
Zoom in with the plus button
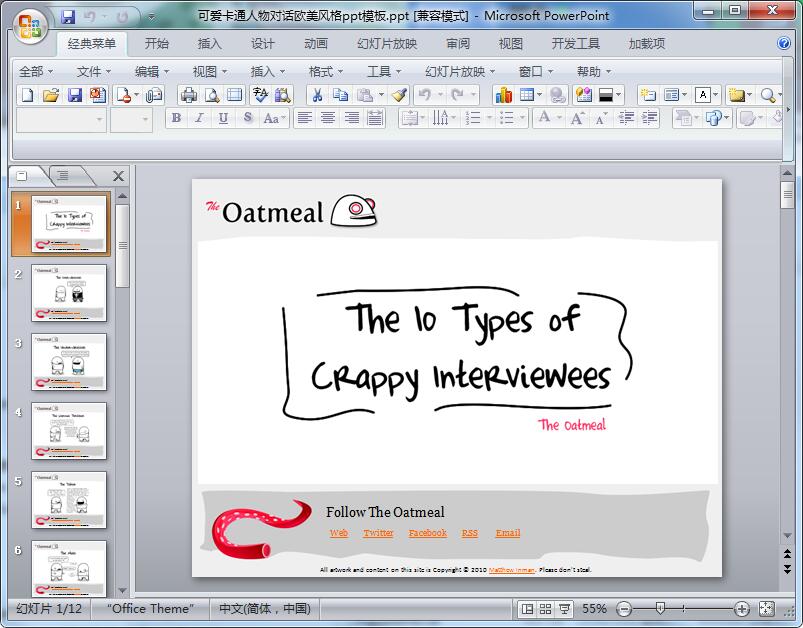click(742, 609)
